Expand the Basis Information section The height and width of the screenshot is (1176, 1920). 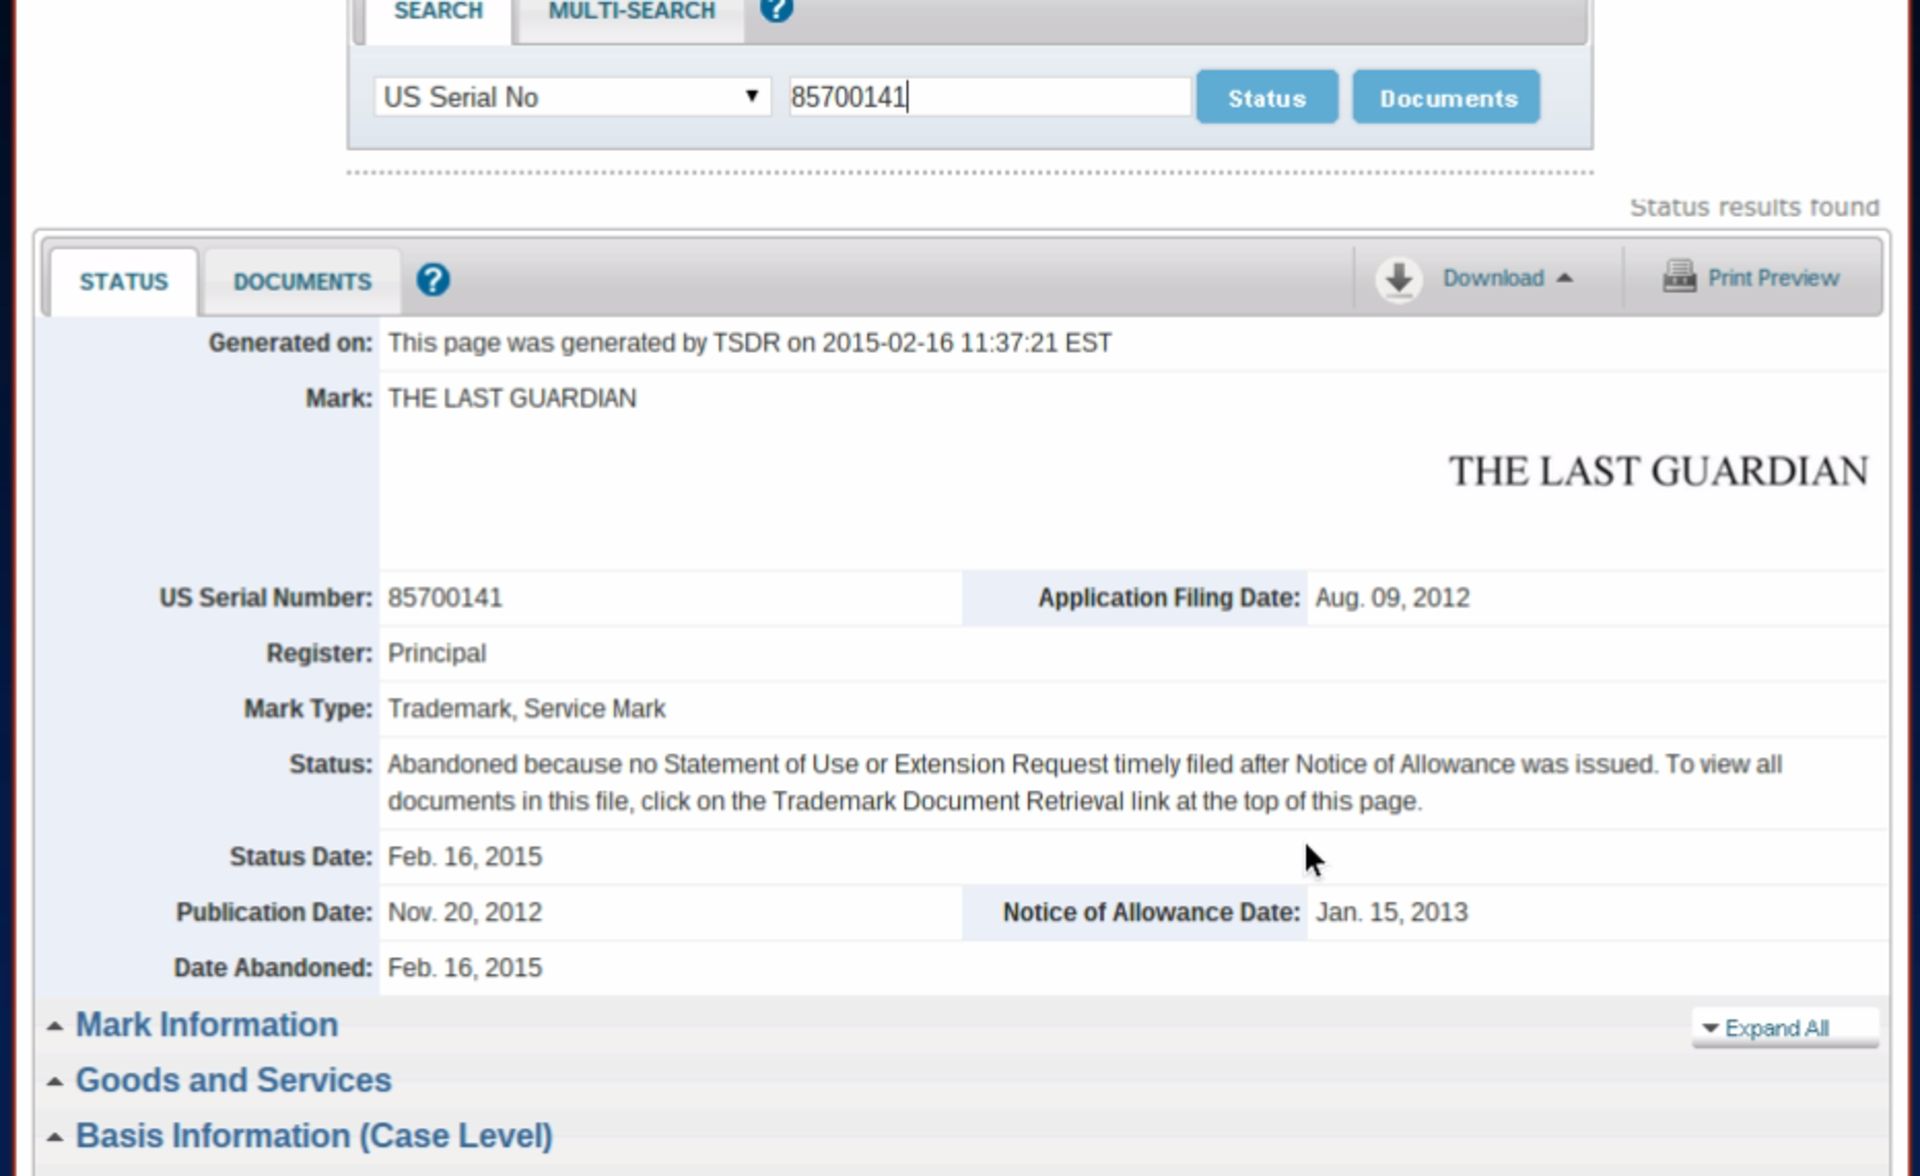[x=313, y=1135]
